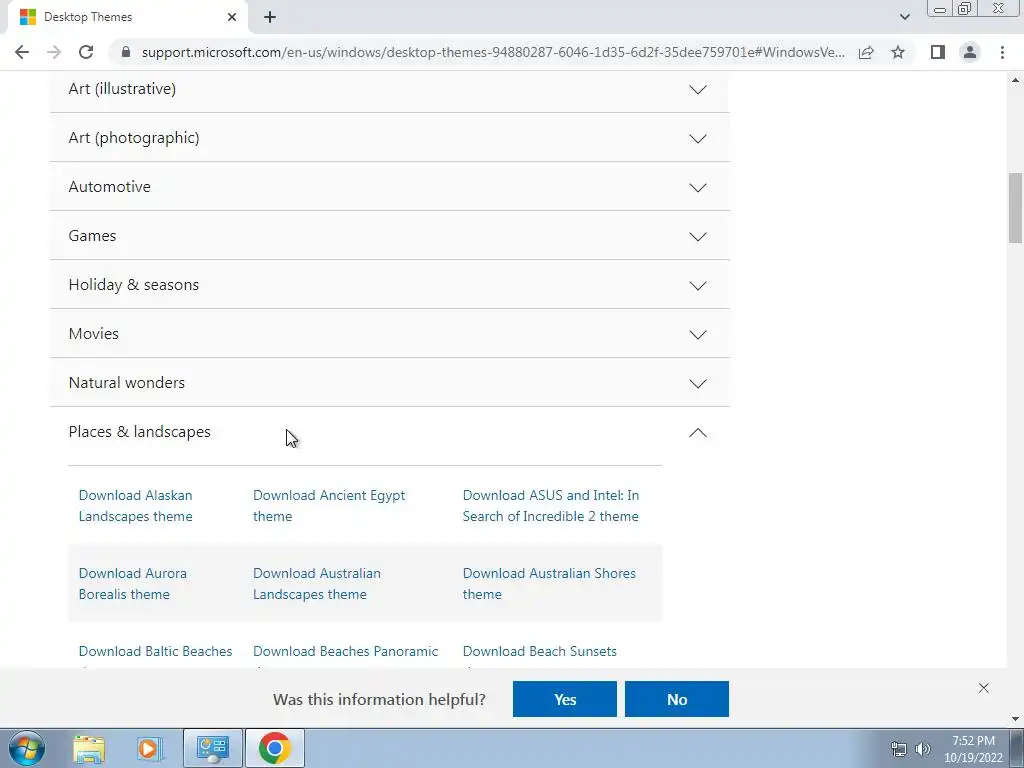Launch Windows Media Player from taskbar
Screen dimensions: 1024x768
[149, 748]
